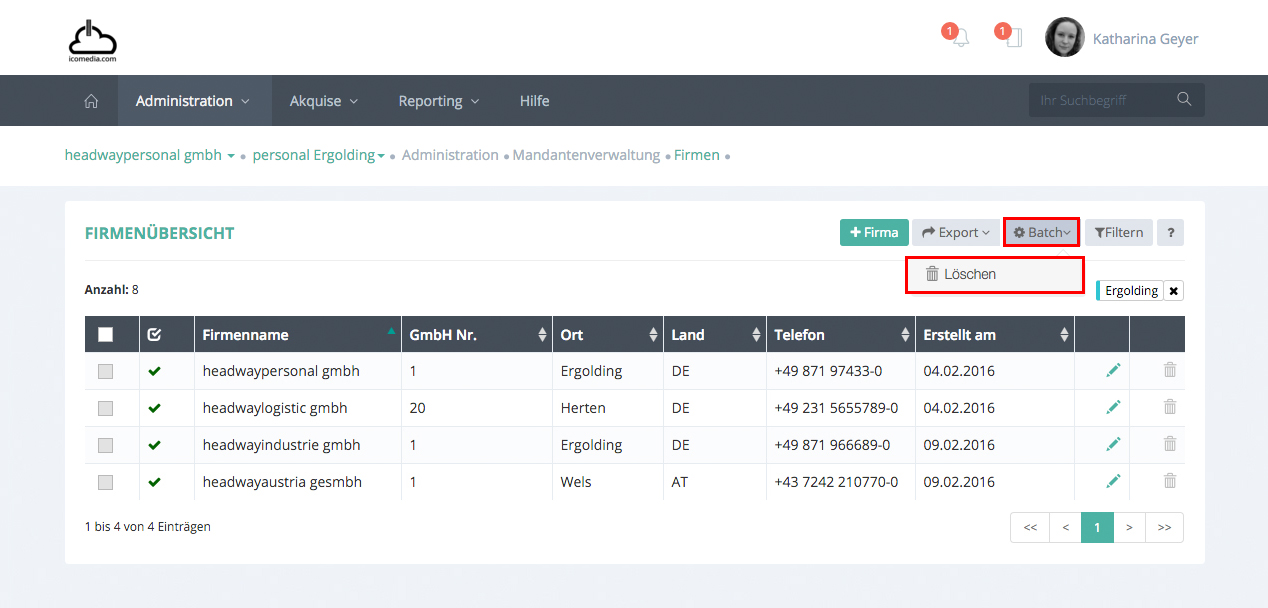Image resolution: width=1268 pixels, height=608 pixels.
Task: Check the box for headwaypersonal gmbh row
Action: click(106, 372)
